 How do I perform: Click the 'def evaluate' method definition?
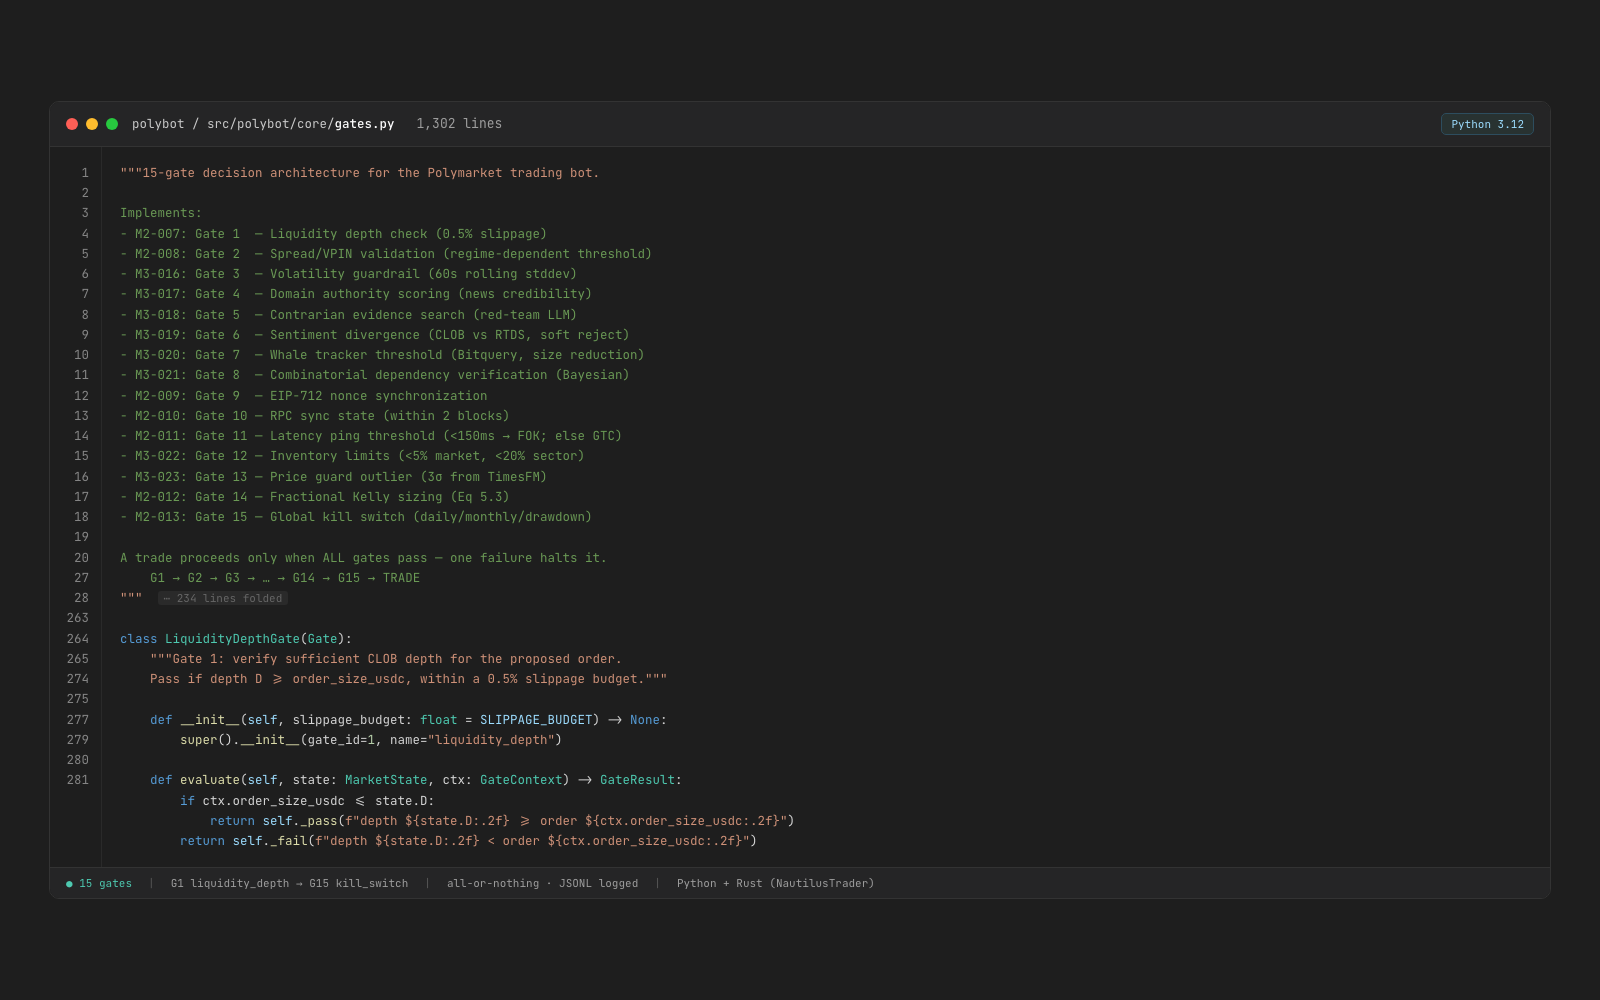pyautogui.click(x=416, y=780)
